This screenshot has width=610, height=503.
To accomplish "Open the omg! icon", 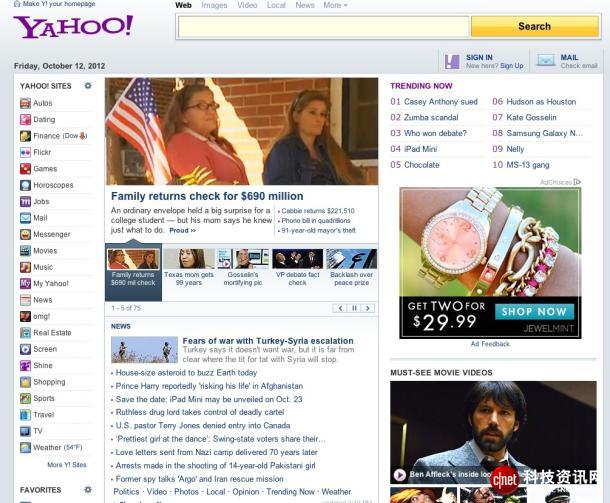I will (x=25, y=316).
